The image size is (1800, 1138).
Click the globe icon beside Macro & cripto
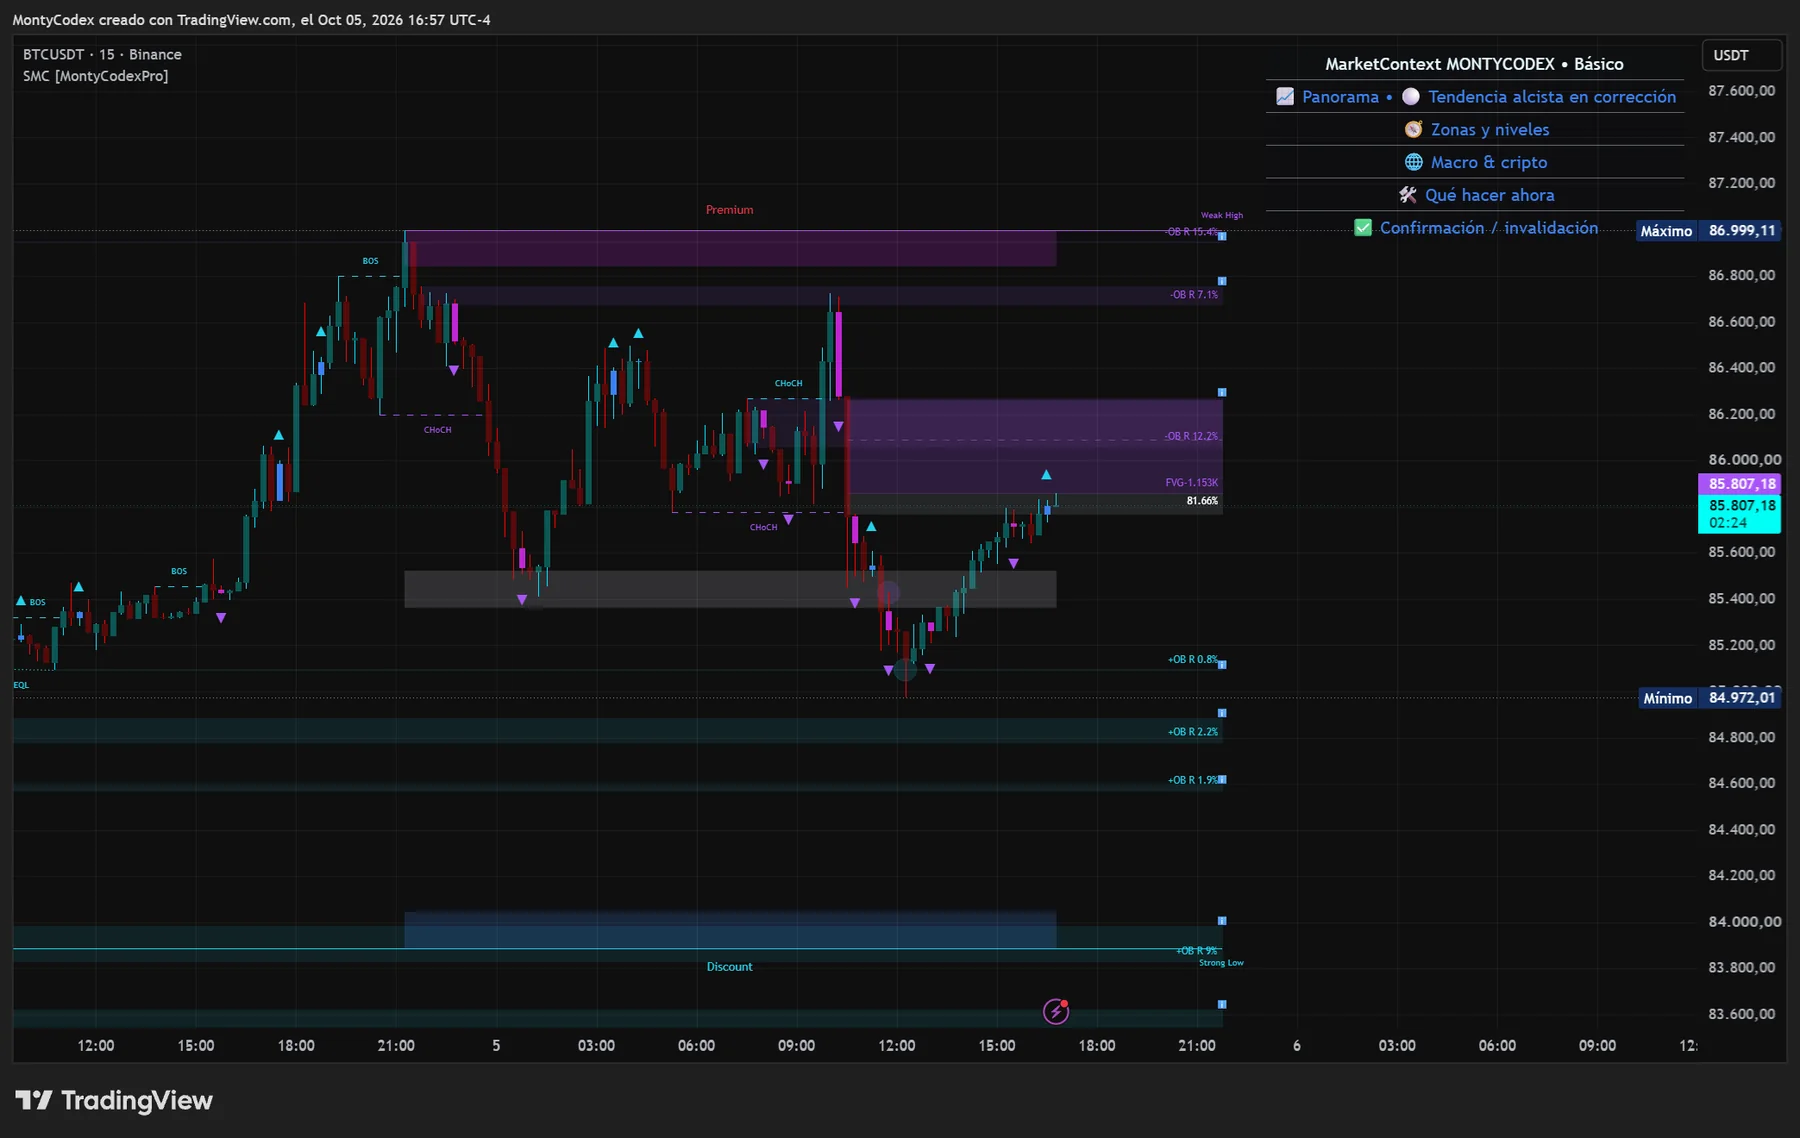(1414, 162)
